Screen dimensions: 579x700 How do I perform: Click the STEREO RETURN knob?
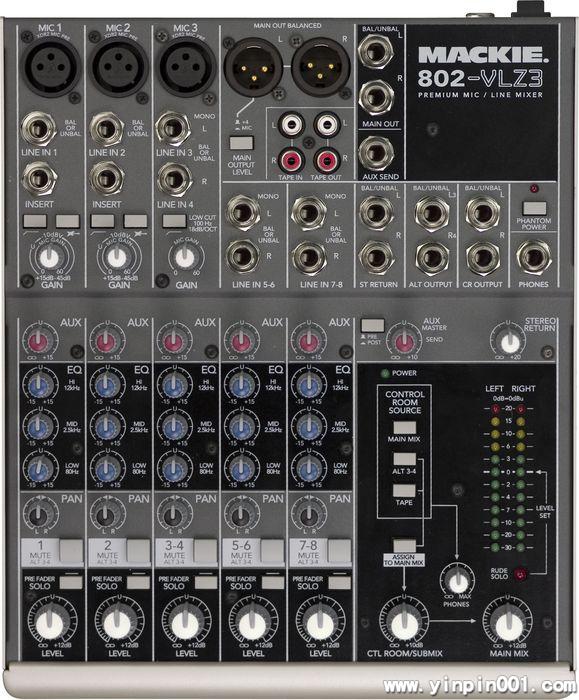coord(510,342)
